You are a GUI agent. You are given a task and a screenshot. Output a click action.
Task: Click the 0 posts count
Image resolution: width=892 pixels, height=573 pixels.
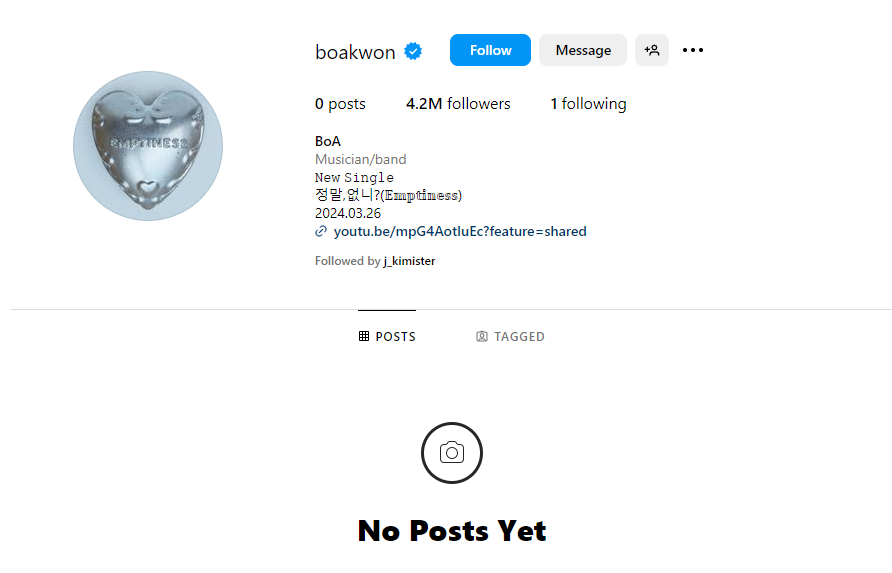[340, 104]
